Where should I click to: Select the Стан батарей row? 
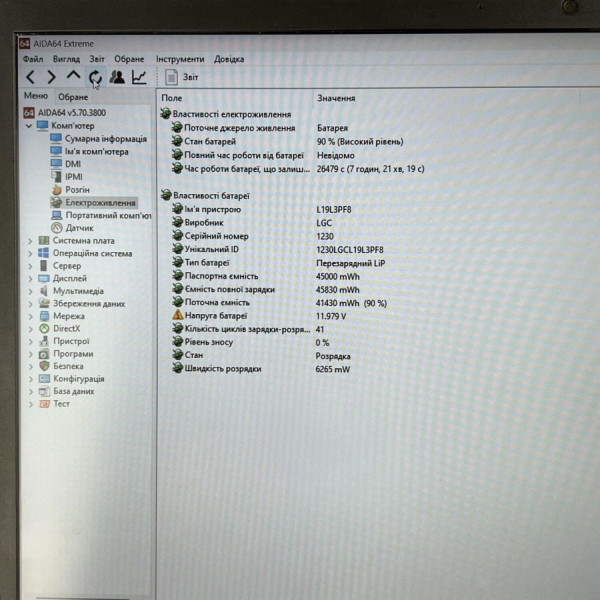(287, 142)
